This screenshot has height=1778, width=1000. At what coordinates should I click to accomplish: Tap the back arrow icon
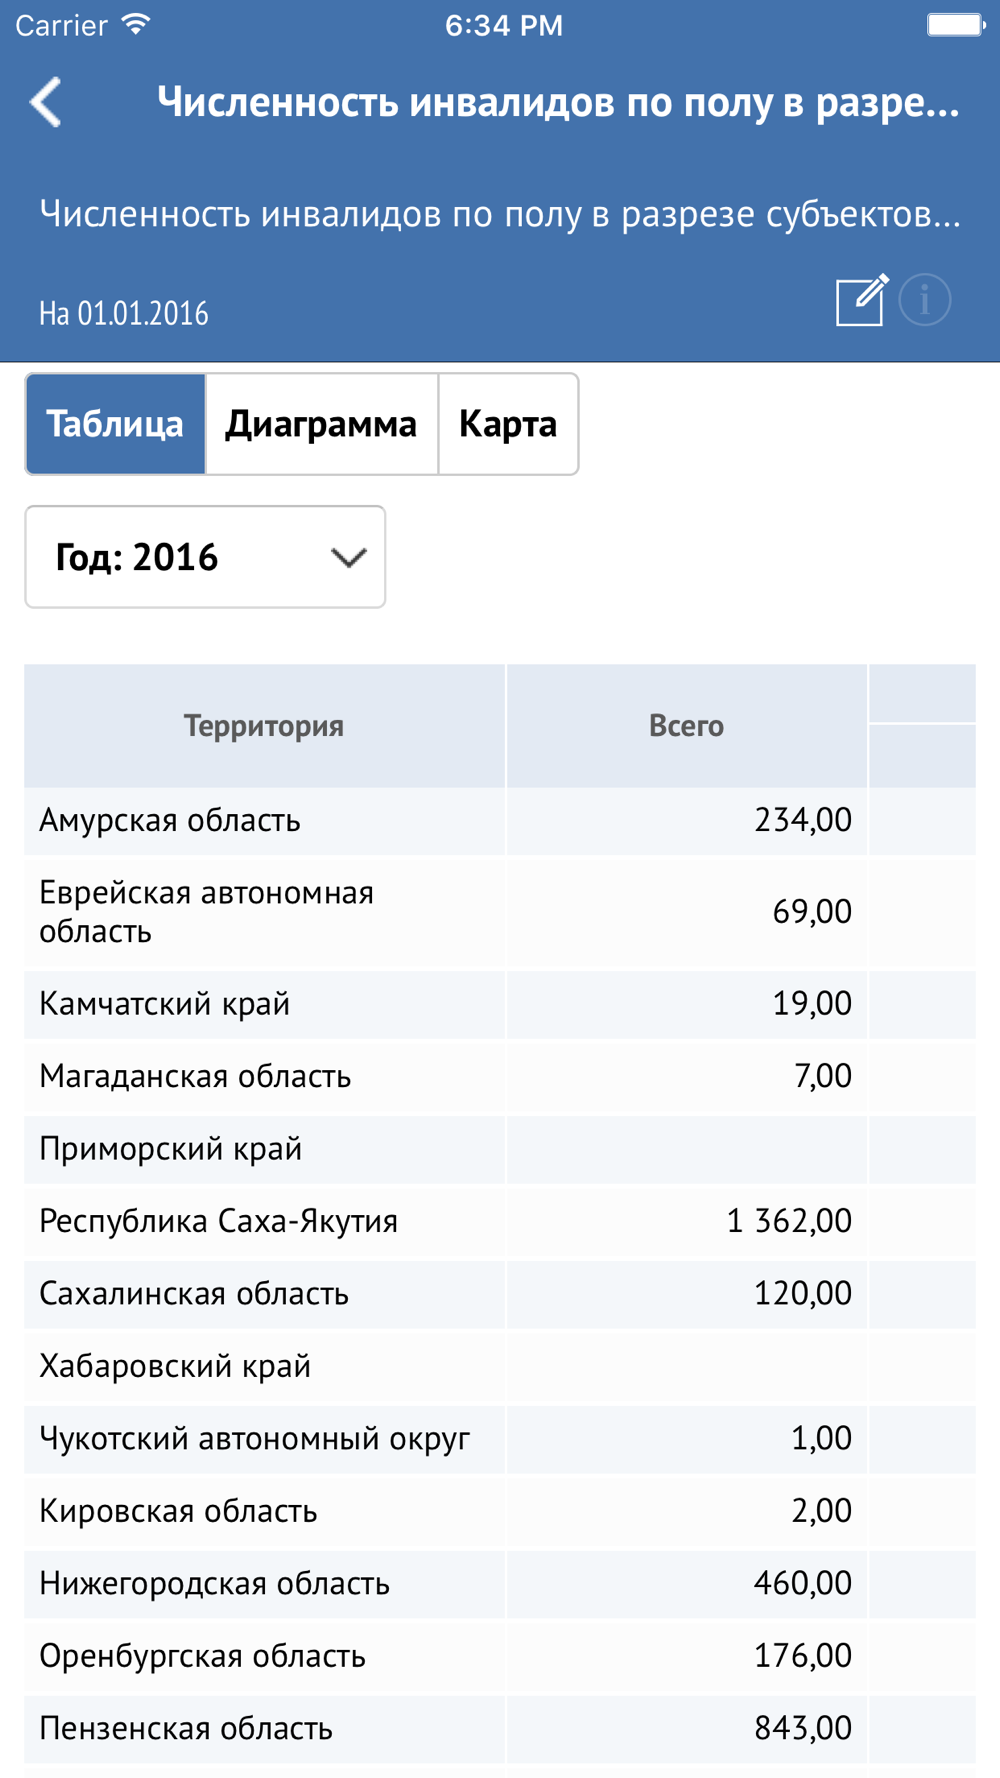[46, 102]
